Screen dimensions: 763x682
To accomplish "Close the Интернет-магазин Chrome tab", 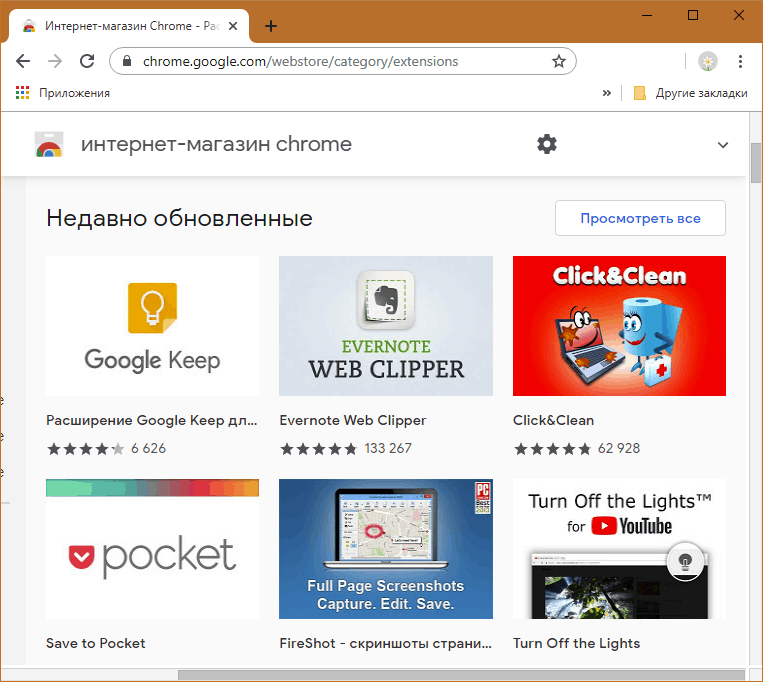I will pyautogui.click(x=233, y=26).
